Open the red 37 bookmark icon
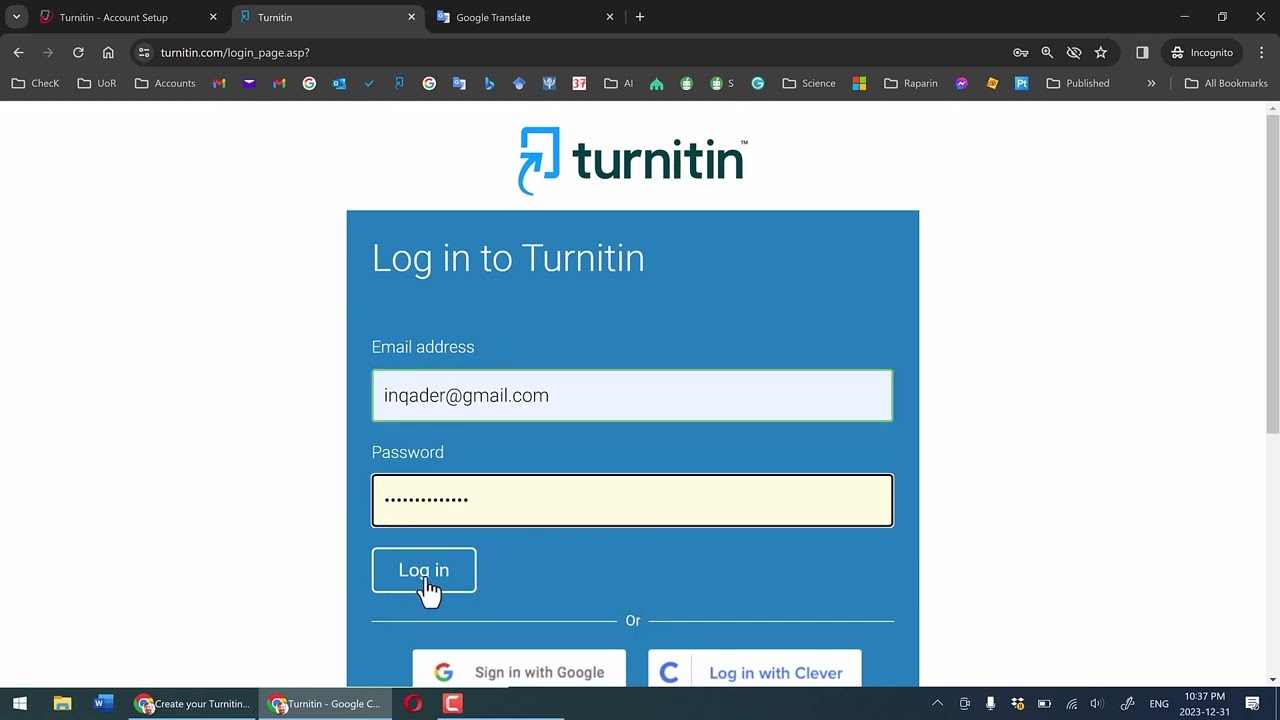 point(579,83)
